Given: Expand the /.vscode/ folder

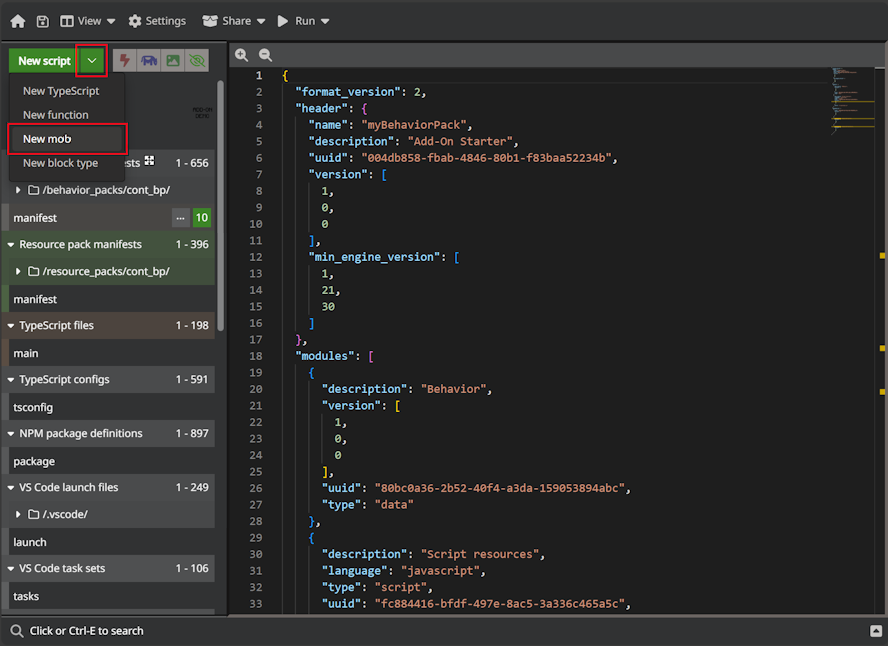Looking at the screenshot, I should [x=18, y=515].
